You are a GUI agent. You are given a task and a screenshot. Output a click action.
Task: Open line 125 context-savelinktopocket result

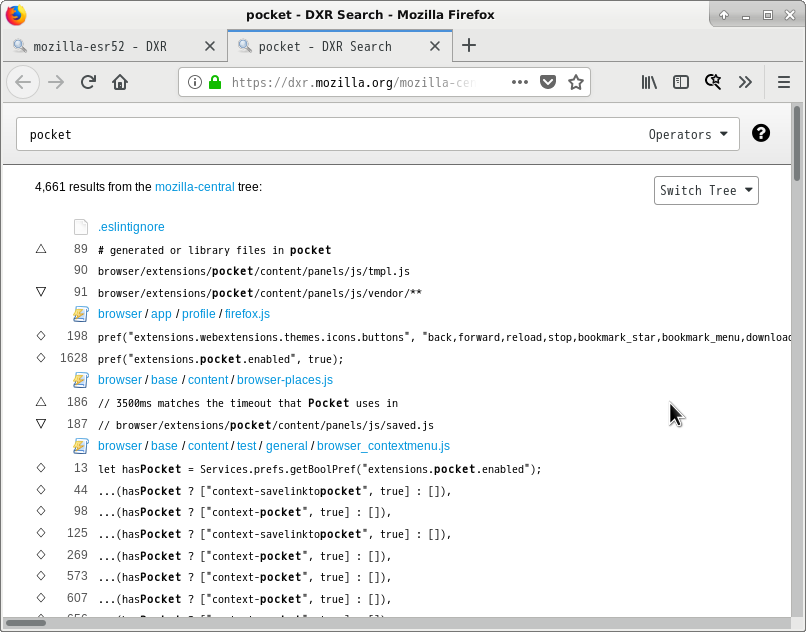click(274, 534)
